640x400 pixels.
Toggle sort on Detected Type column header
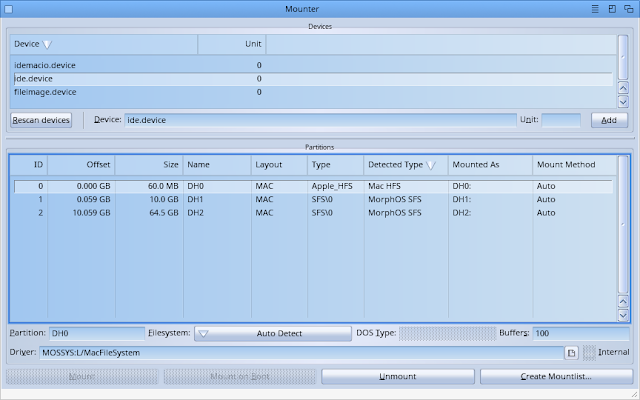(x=406, y=165)
